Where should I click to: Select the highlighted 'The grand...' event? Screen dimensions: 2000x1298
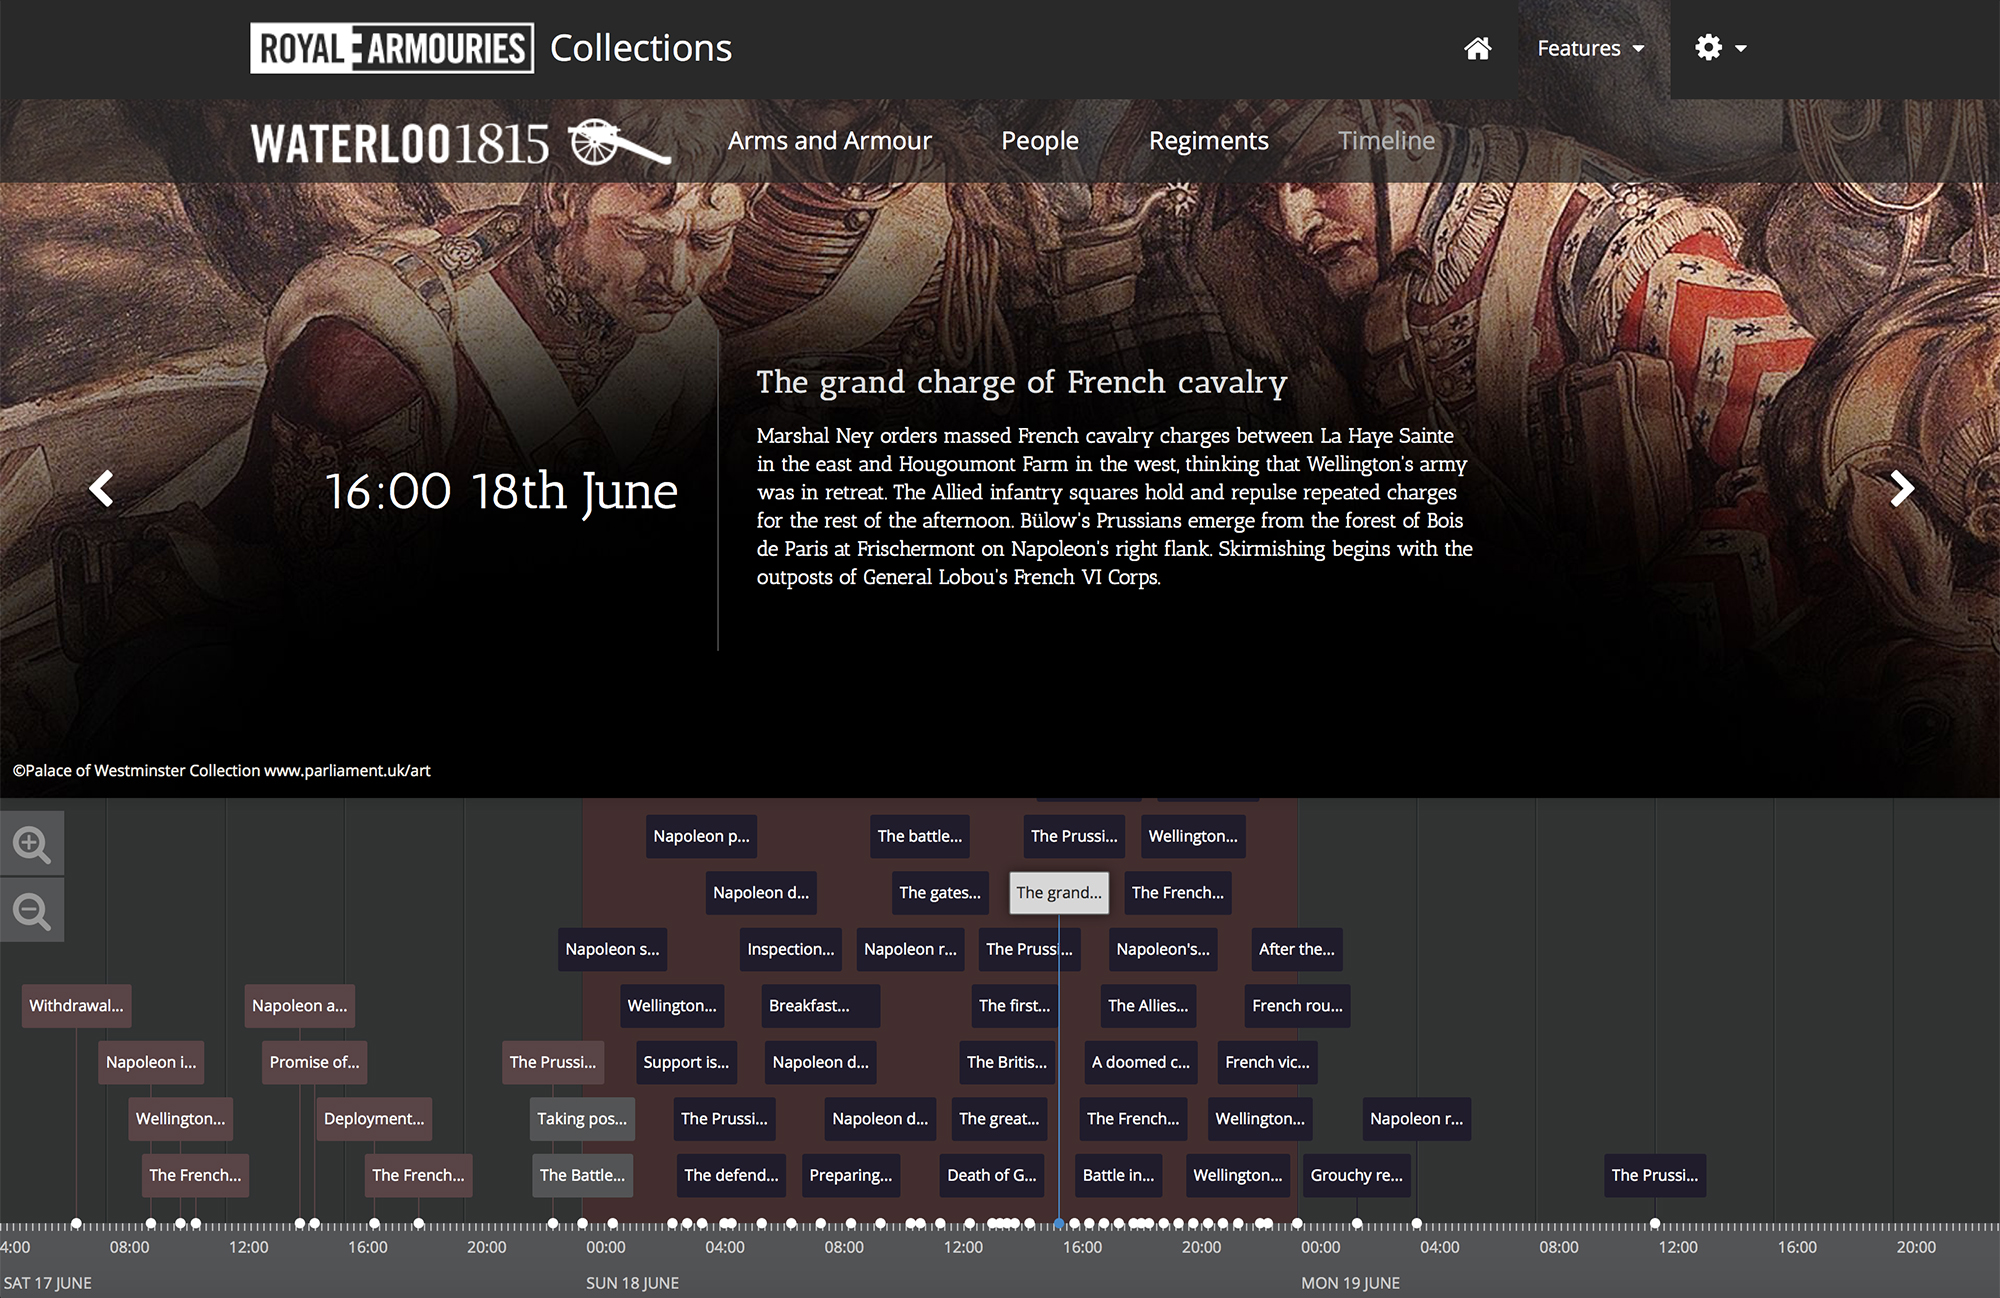(x=1059, y=893)
